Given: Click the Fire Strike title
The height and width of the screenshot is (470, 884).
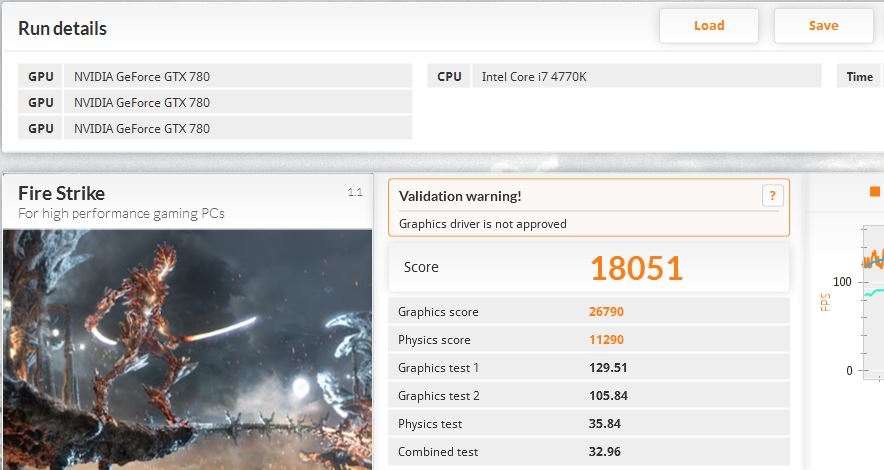Looking at the screenshot, I should coord(61,193).
